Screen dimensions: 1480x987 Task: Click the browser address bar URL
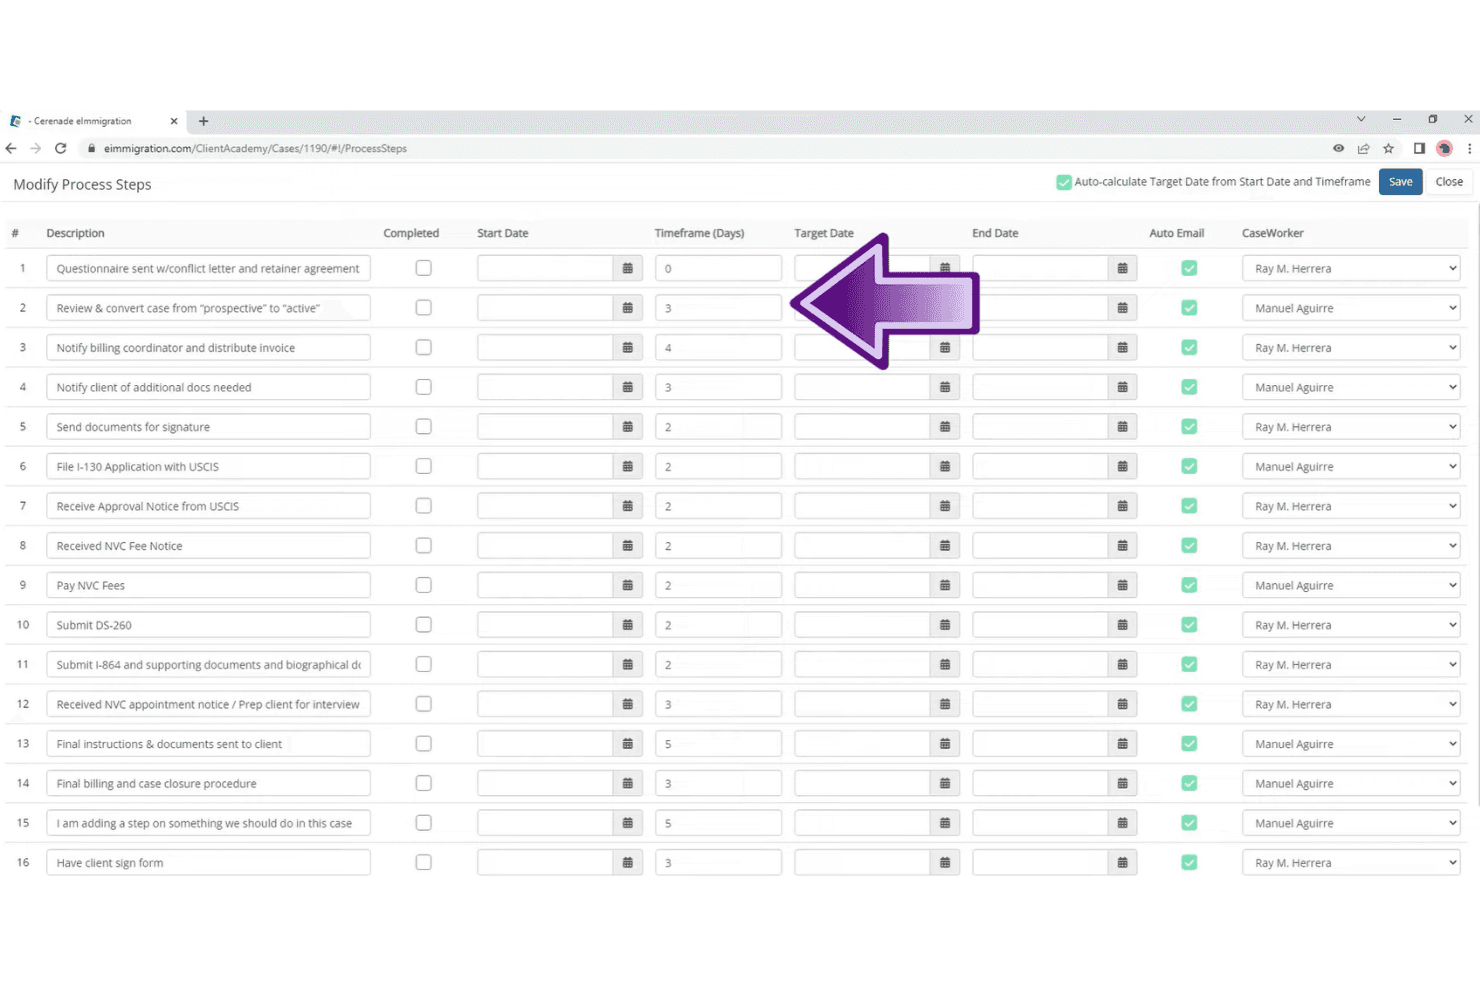[x=255, y=148]
